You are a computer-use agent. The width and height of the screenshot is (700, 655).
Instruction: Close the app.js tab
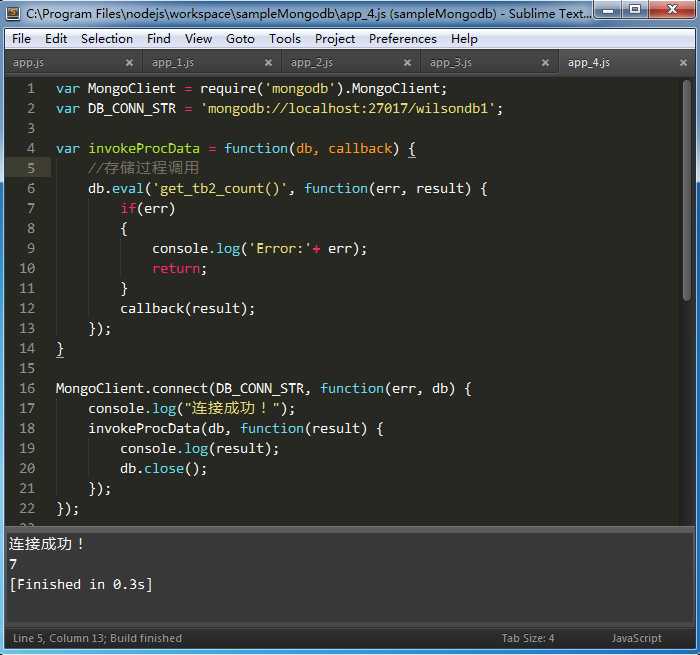tap(129, 63)
